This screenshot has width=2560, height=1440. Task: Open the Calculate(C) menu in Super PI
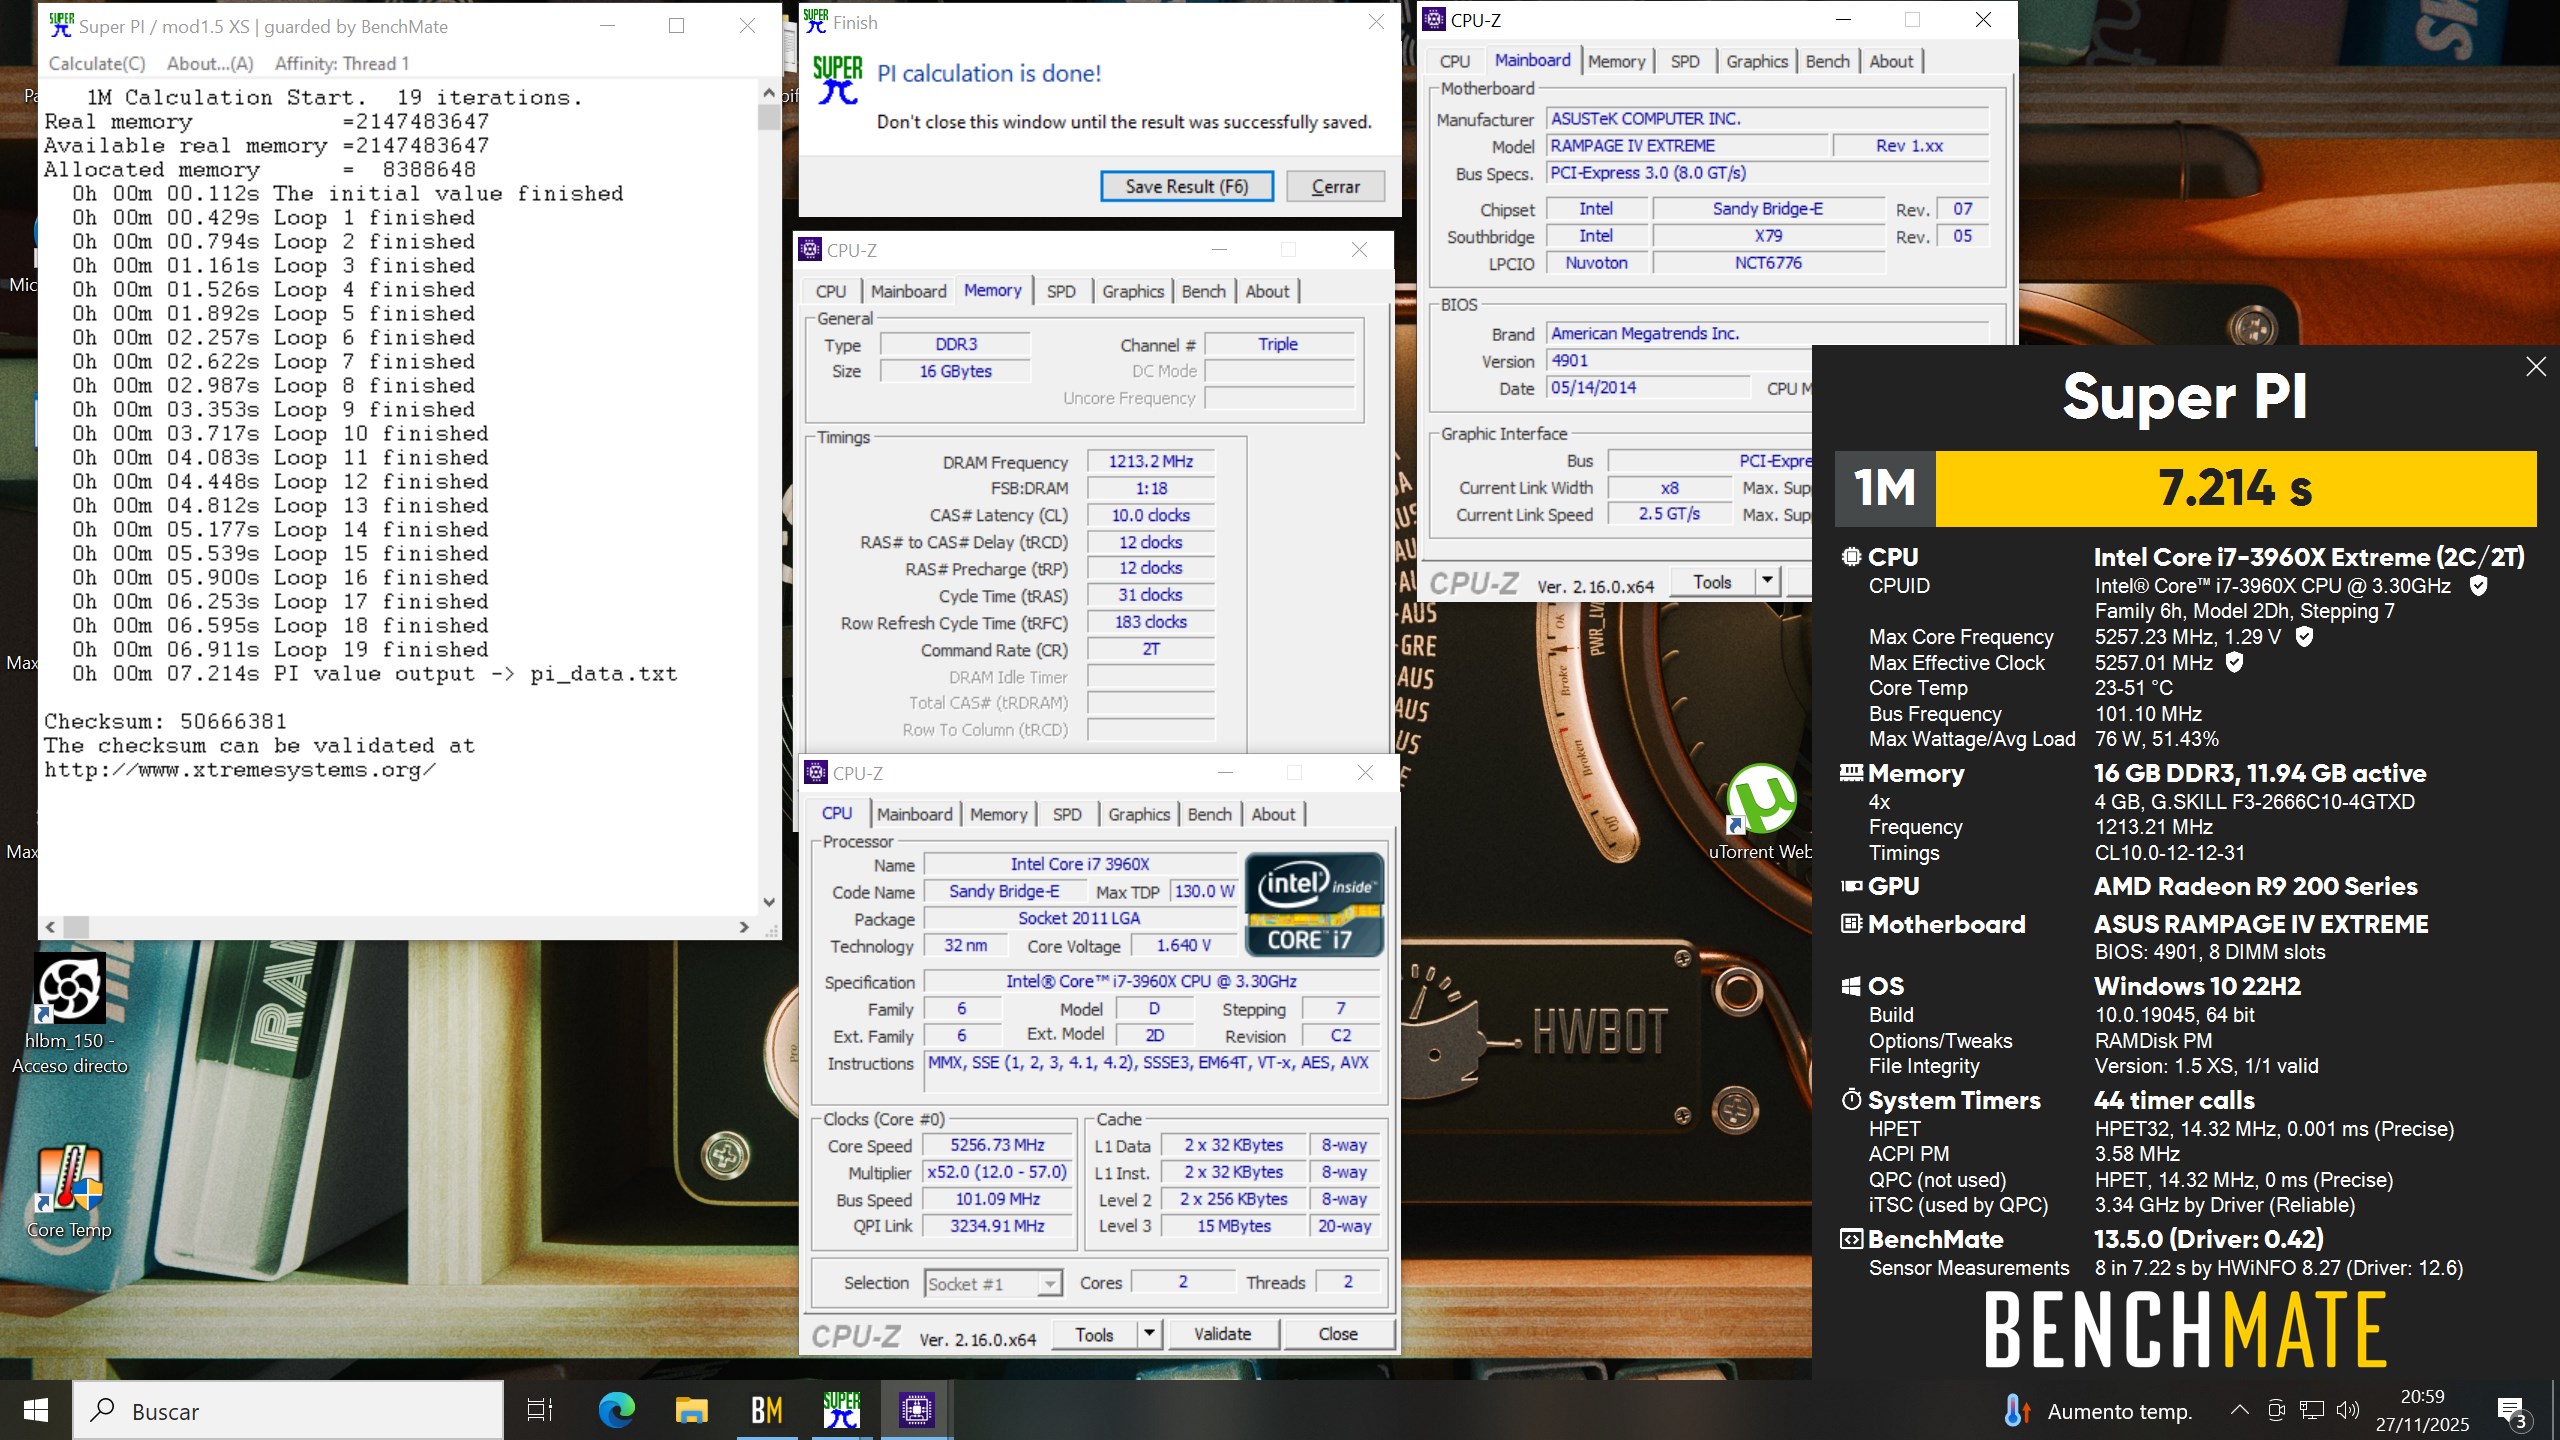97,64
